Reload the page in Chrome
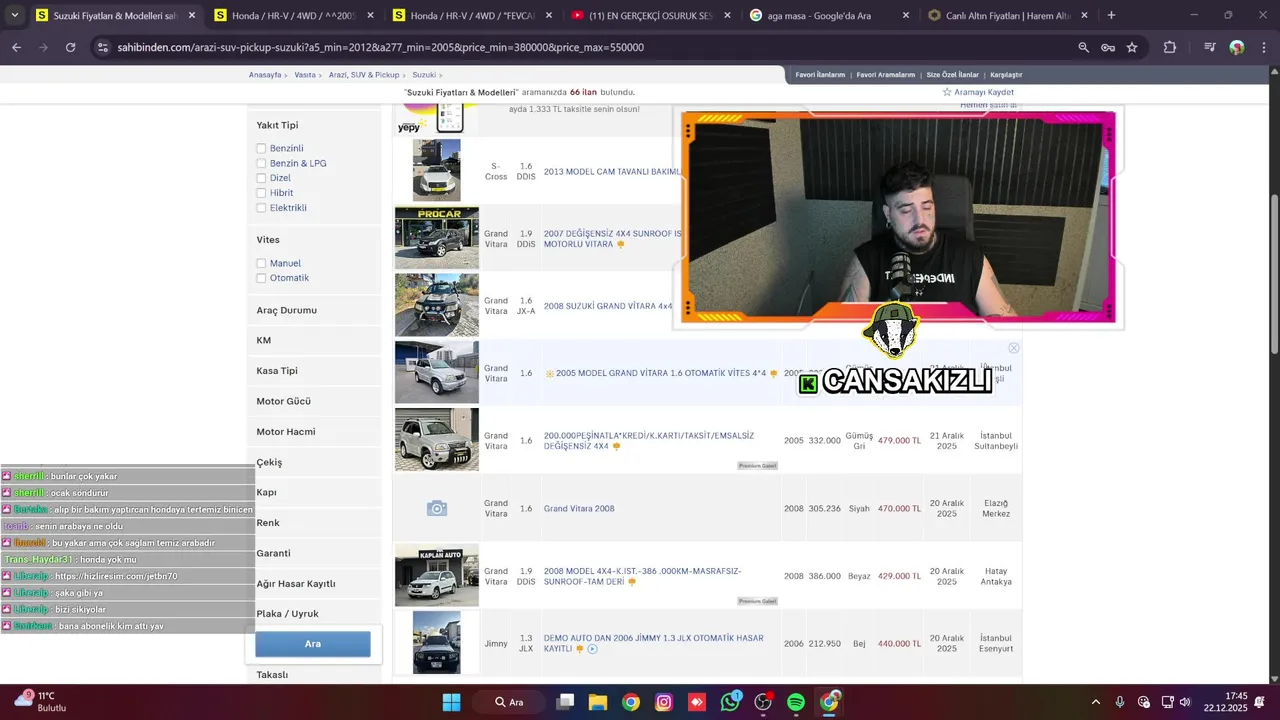 tap(70, 47)
